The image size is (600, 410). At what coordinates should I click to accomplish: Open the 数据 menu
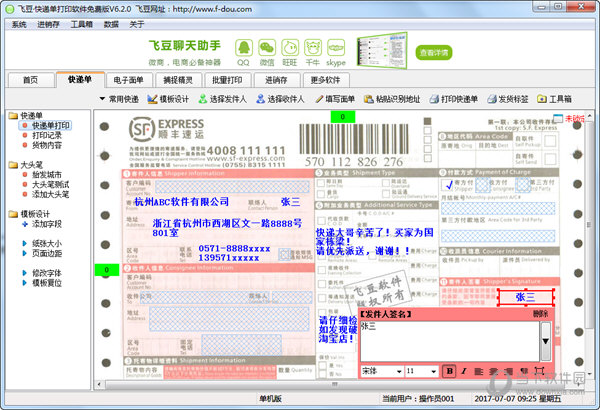[111, 25]
